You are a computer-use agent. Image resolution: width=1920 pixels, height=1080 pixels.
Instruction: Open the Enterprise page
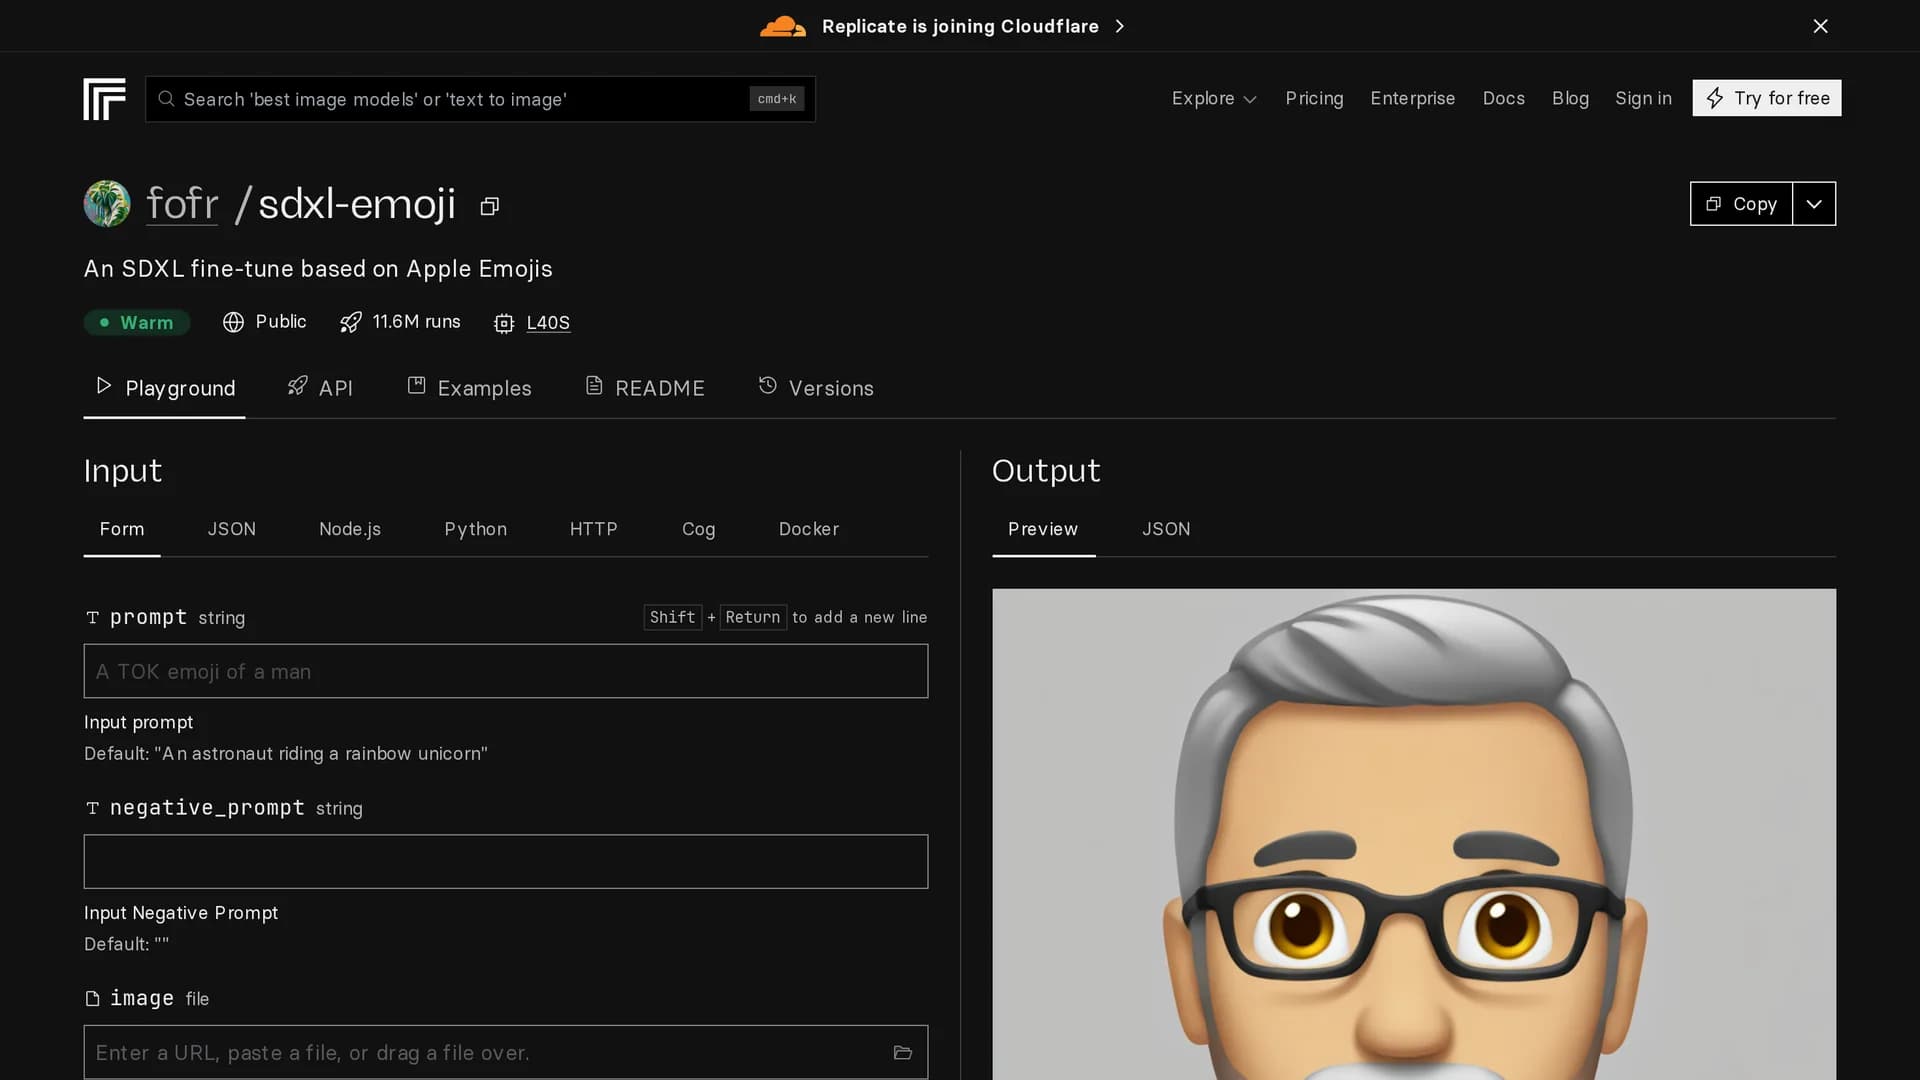tap(1412, 98)
